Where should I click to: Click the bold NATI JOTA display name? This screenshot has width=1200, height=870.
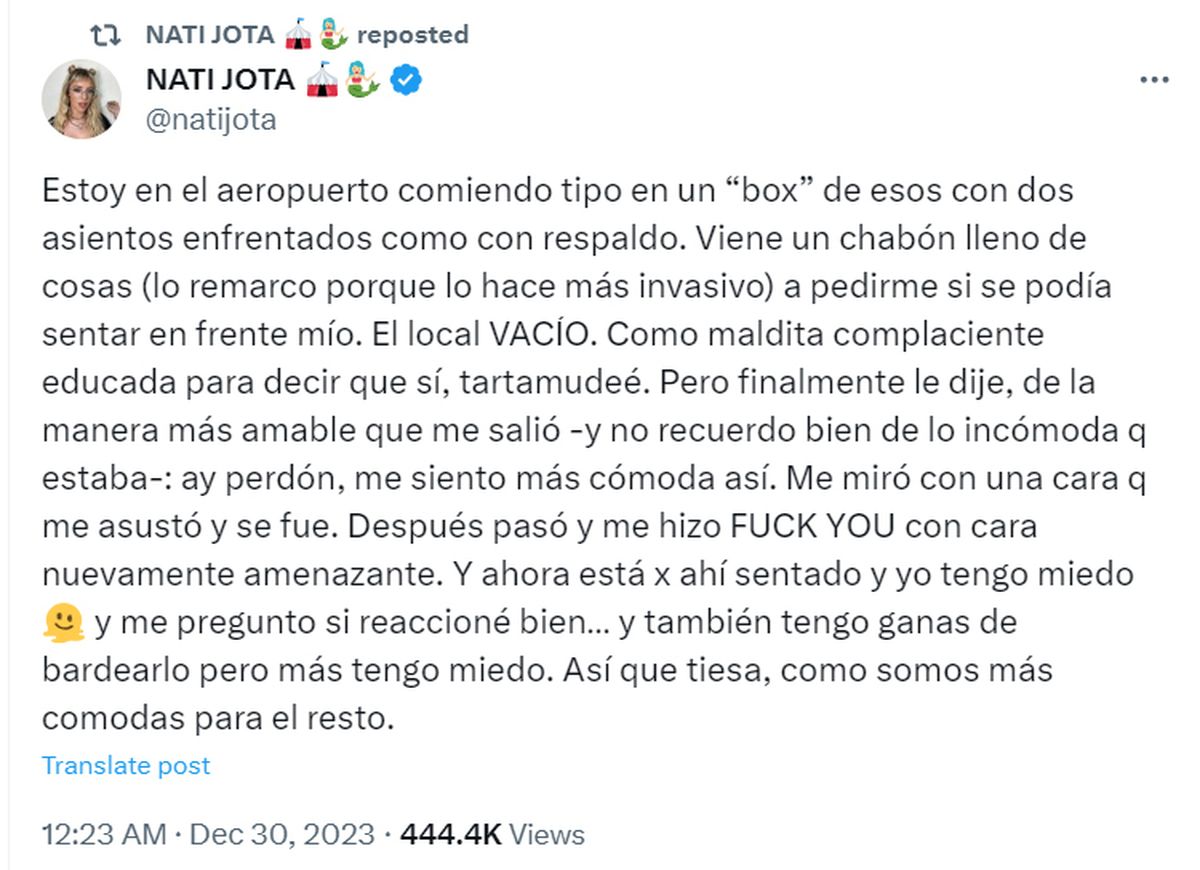click(220, 80)
